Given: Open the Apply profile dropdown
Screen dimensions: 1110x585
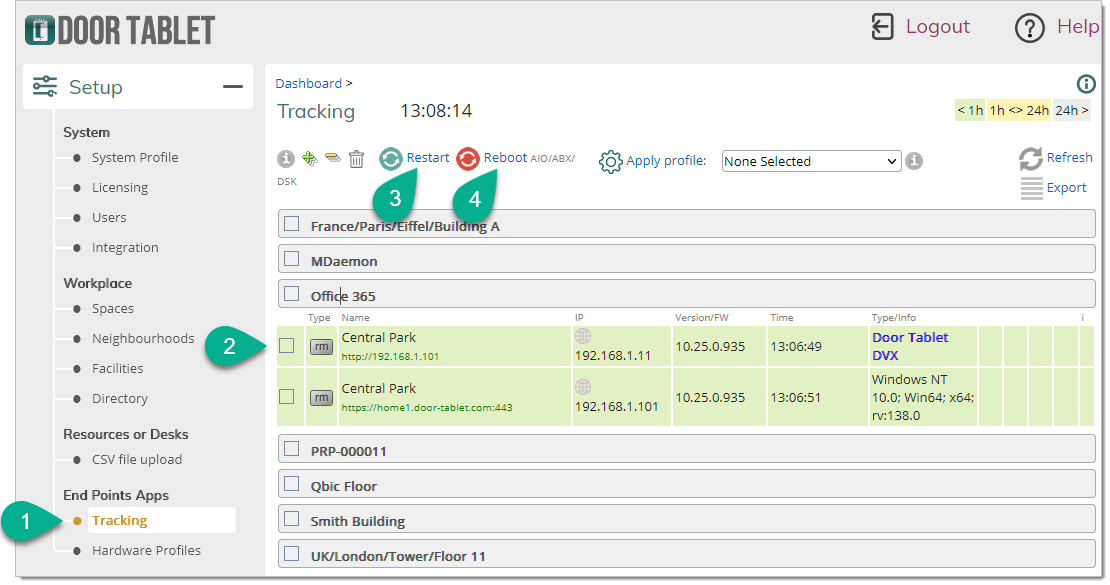Looking at the screenshot, I should click(x=811, y=161).
